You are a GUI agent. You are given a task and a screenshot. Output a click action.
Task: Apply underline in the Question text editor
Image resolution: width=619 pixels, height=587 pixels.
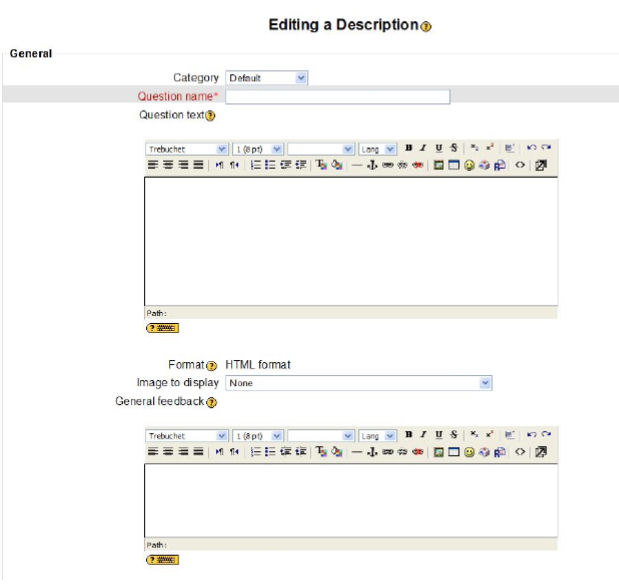pos(438,148)
